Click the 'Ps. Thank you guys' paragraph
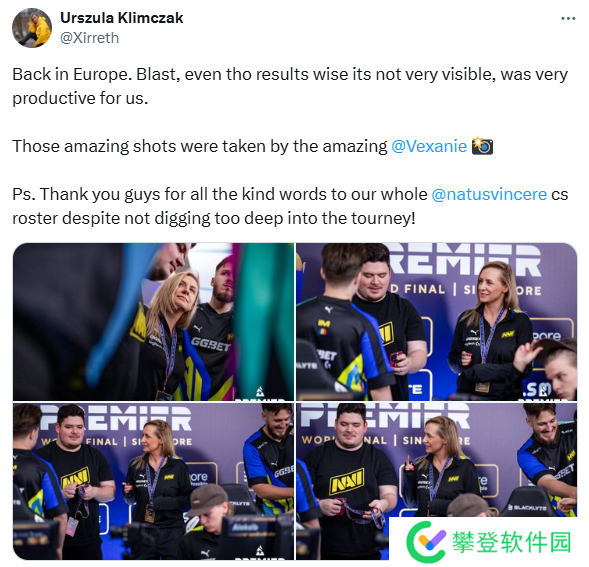589x567 pixels. (290, 206)
